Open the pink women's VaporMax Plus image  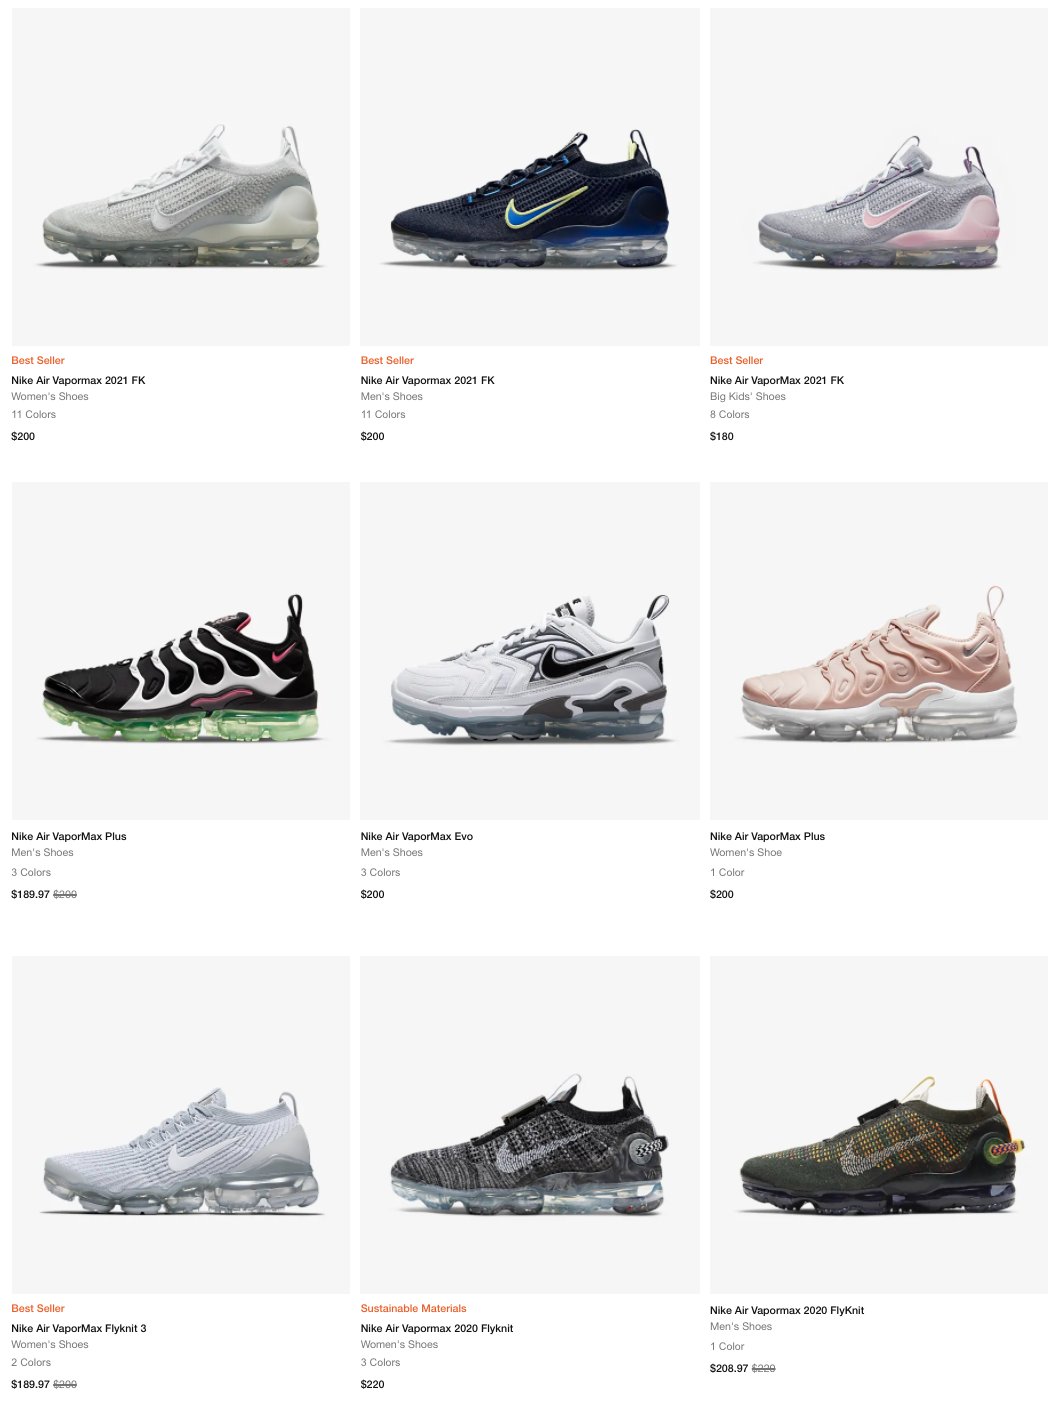tap(879, 651)
